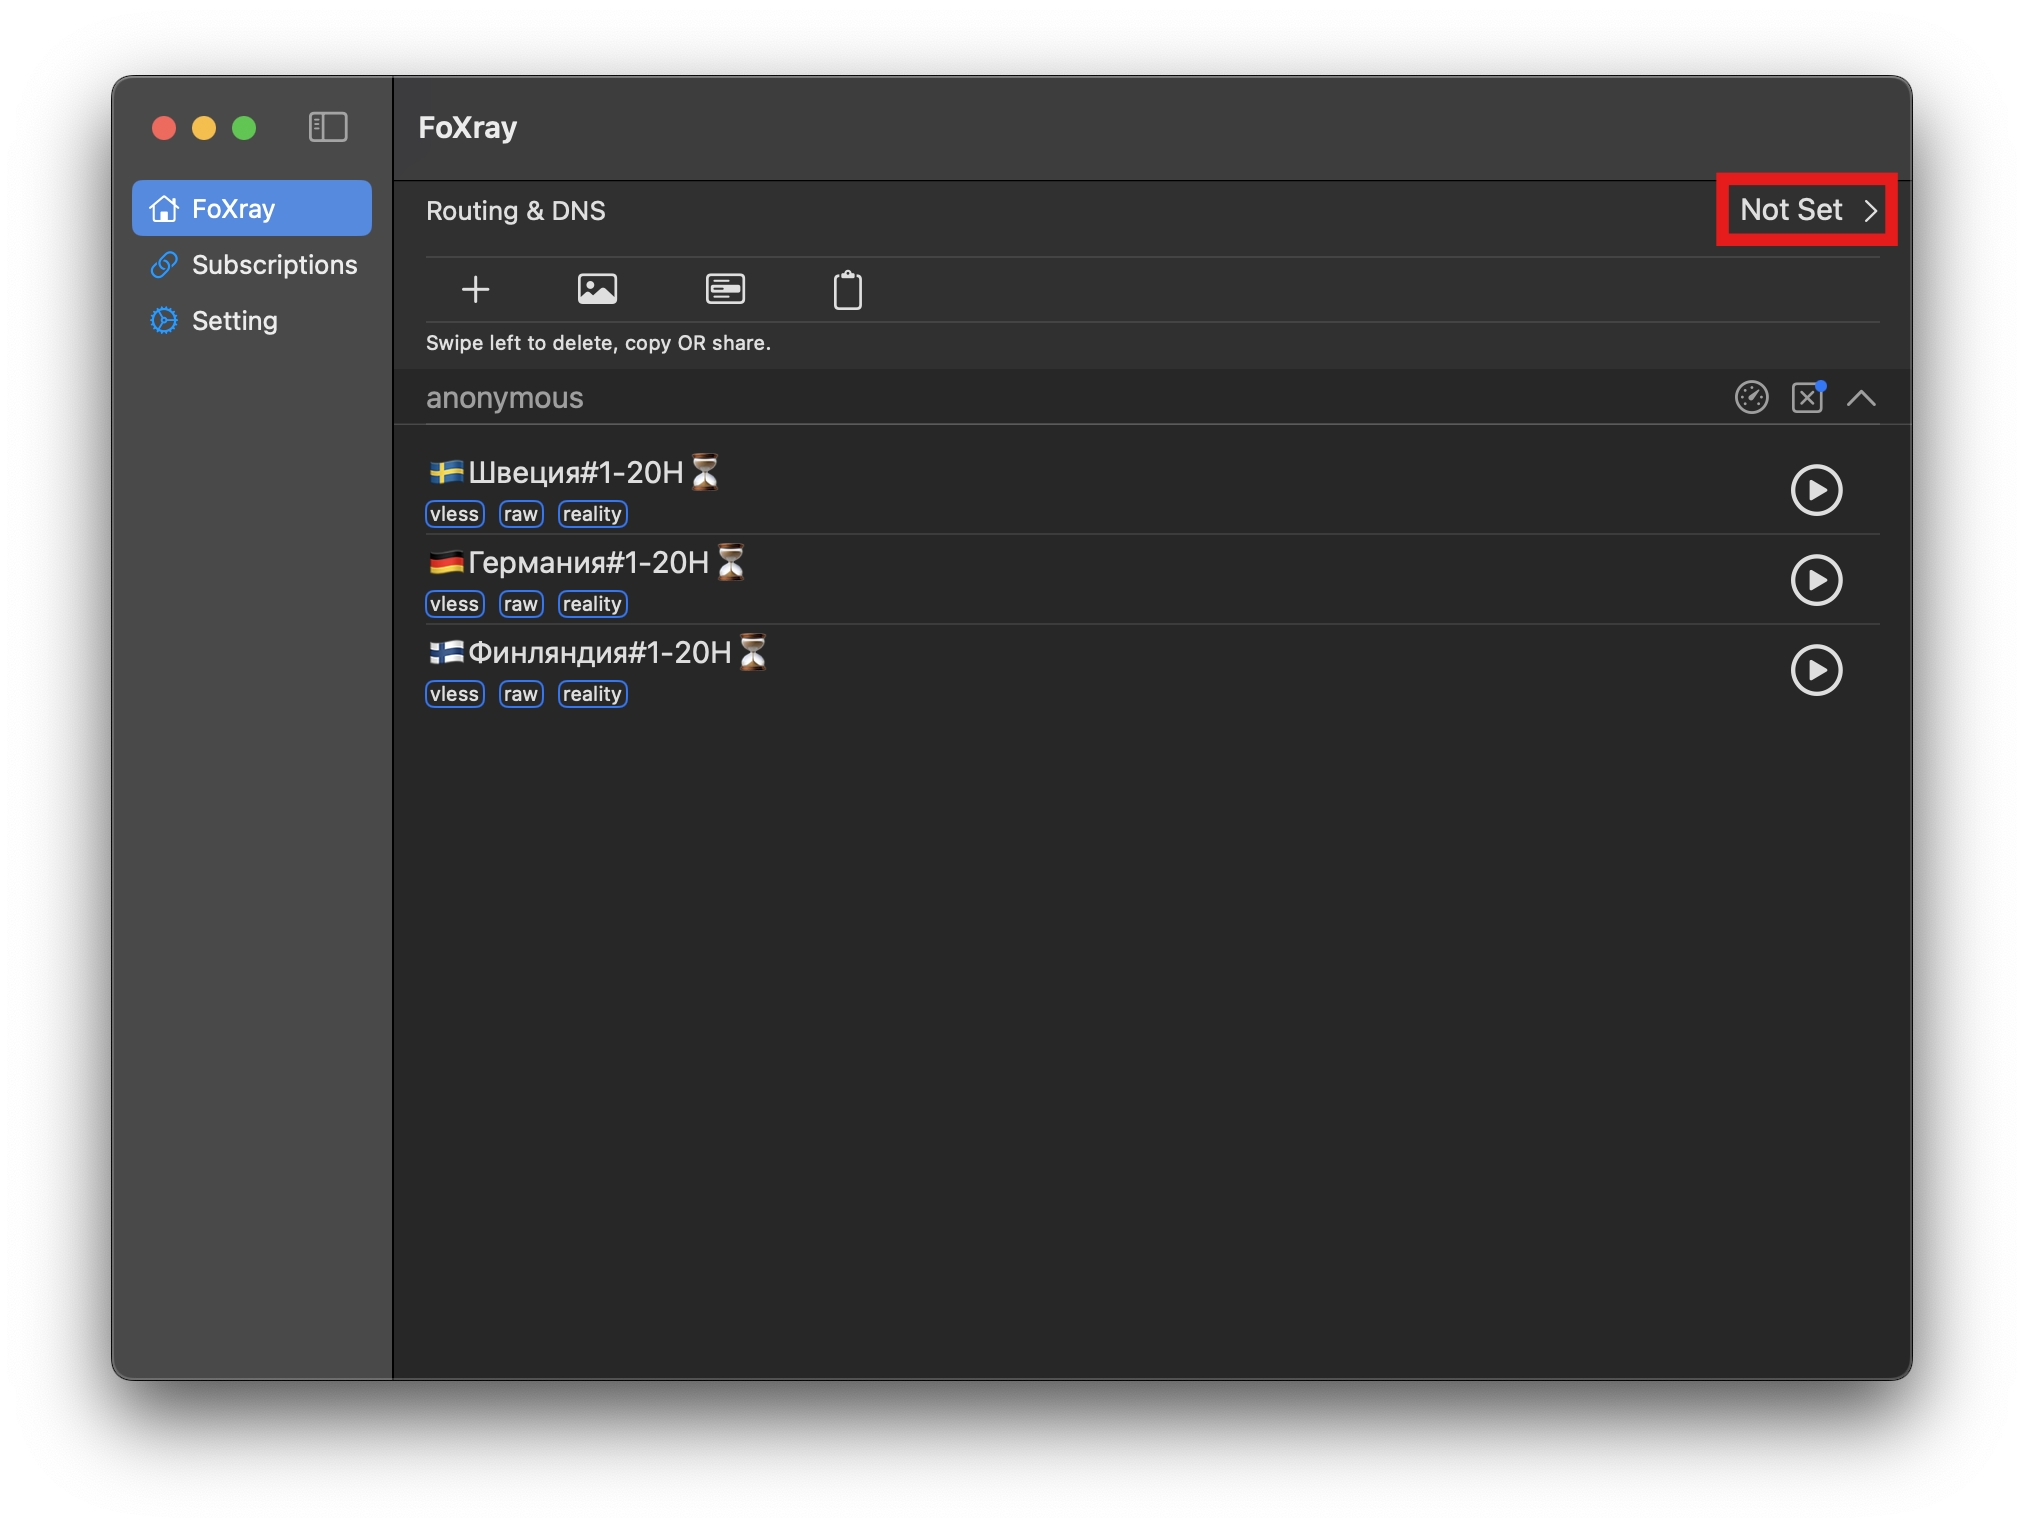This screenshot has width=2023, height=1527.
Task: Select the FoXray sidebar item
Action: 252,209
